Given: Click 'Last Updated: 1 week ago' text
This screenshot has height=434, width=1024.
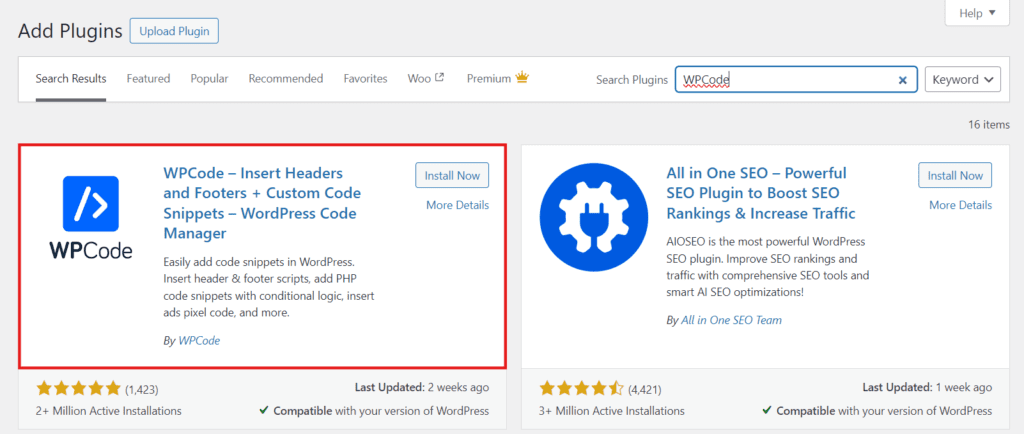Looking at the screenshot, I should 927,388.
